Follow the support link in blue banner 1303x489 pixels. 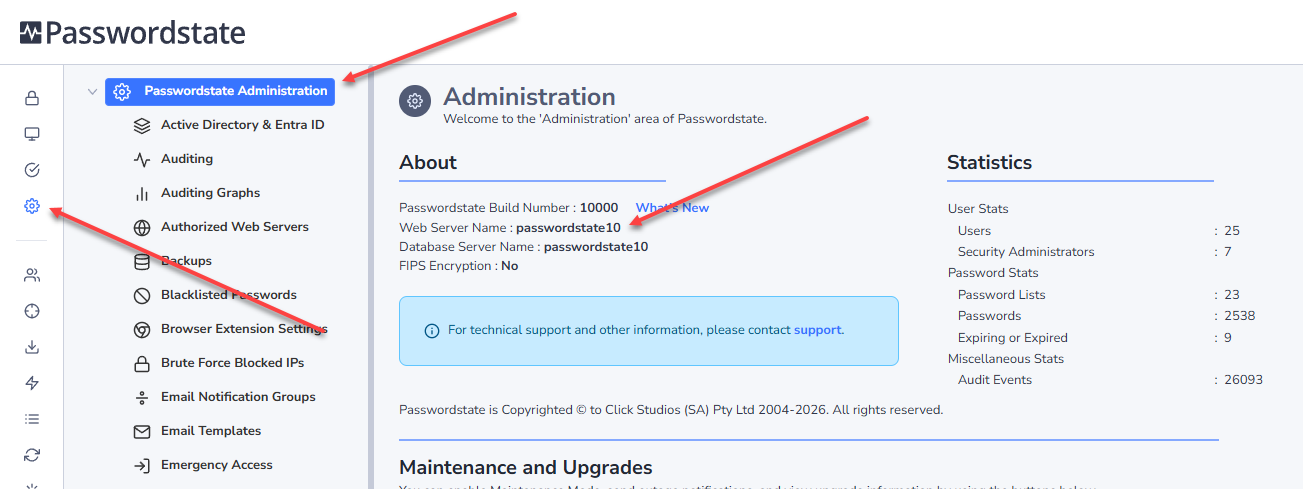click(x=817, y=330)
